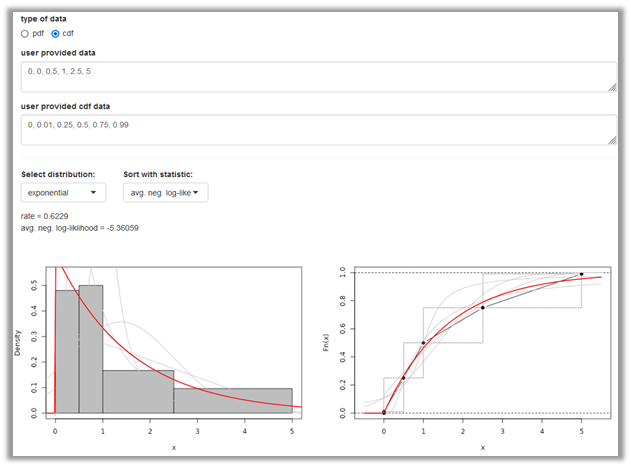Select the CDF data point at x=1
The height and width of the screenshot is (468, 631).
click(423, 343)
